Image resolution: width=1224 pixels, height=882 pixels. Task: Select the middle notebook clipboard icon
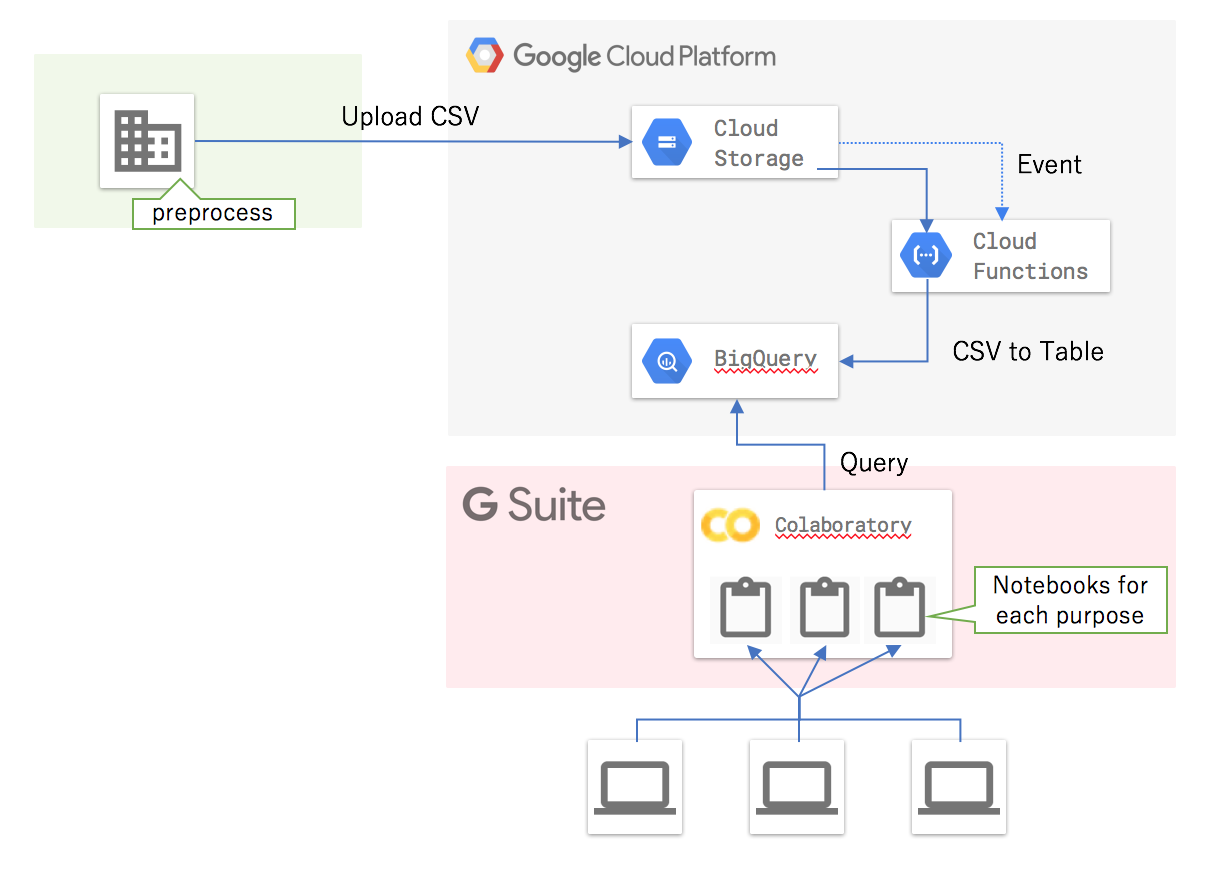point(822,607)
